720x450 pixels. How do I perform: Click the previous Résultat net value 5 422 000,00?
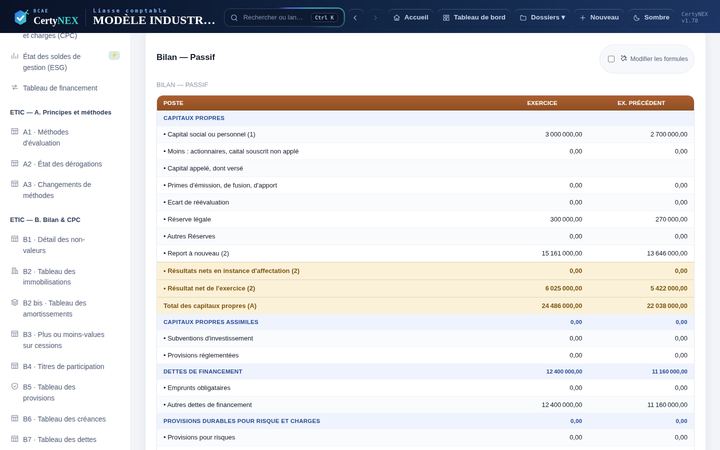(669, 288)
